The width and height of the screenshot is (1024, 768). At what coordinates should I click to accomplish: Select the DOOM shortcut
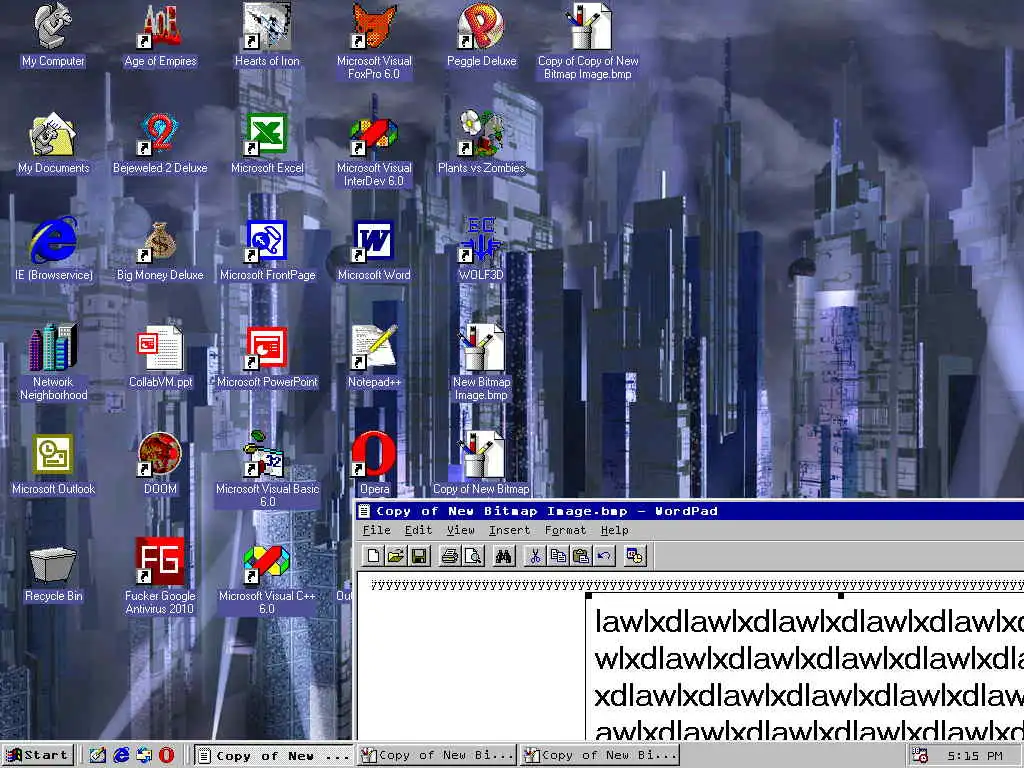point(160,464)
